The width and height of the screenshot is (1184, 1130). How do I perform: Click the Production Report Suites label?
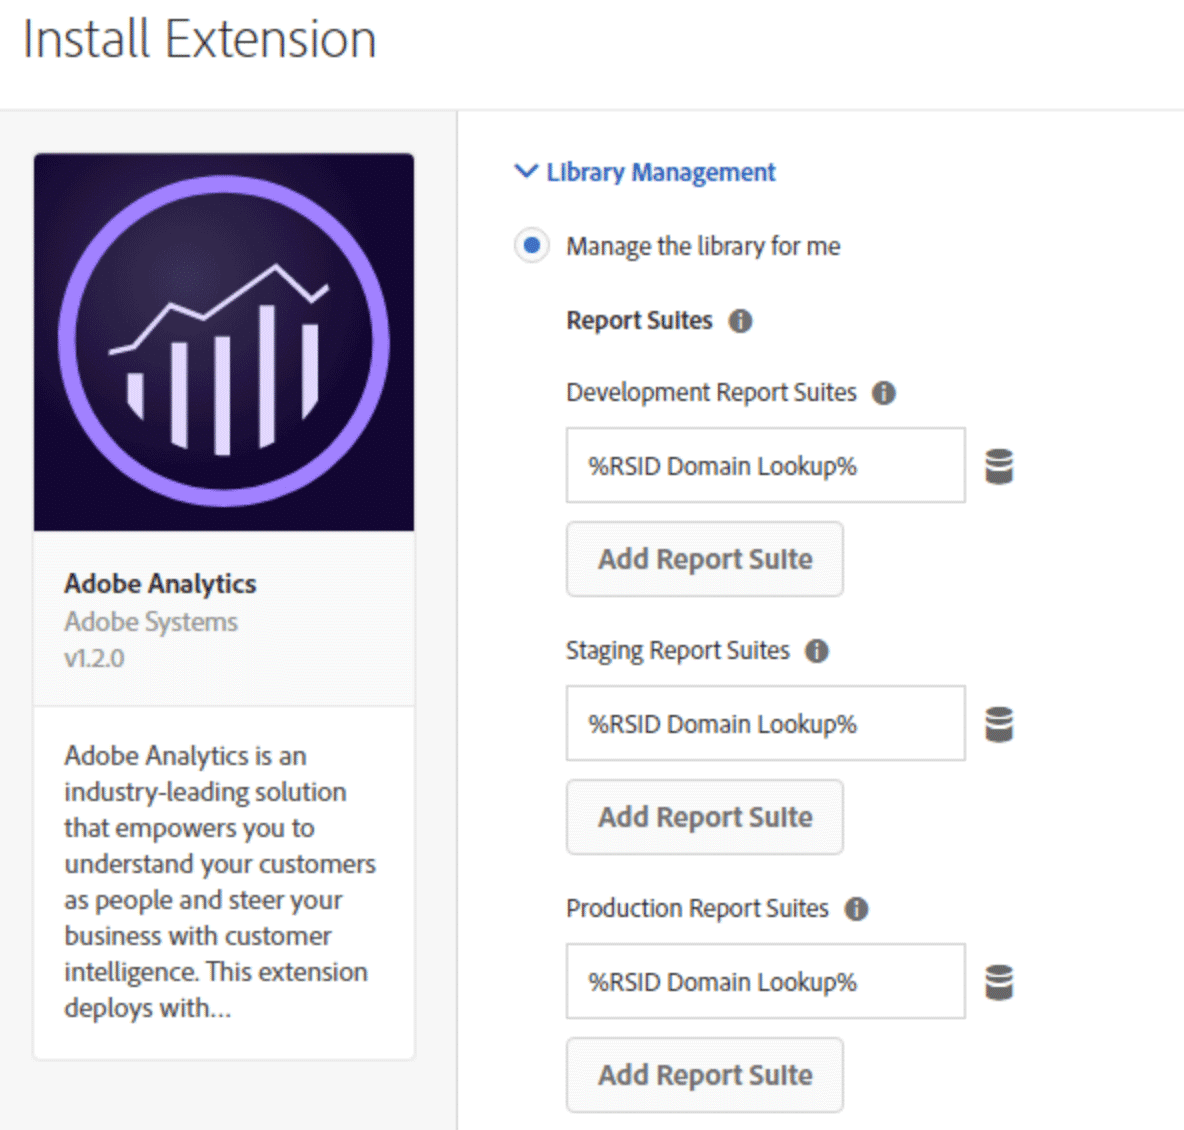point(697,908)
